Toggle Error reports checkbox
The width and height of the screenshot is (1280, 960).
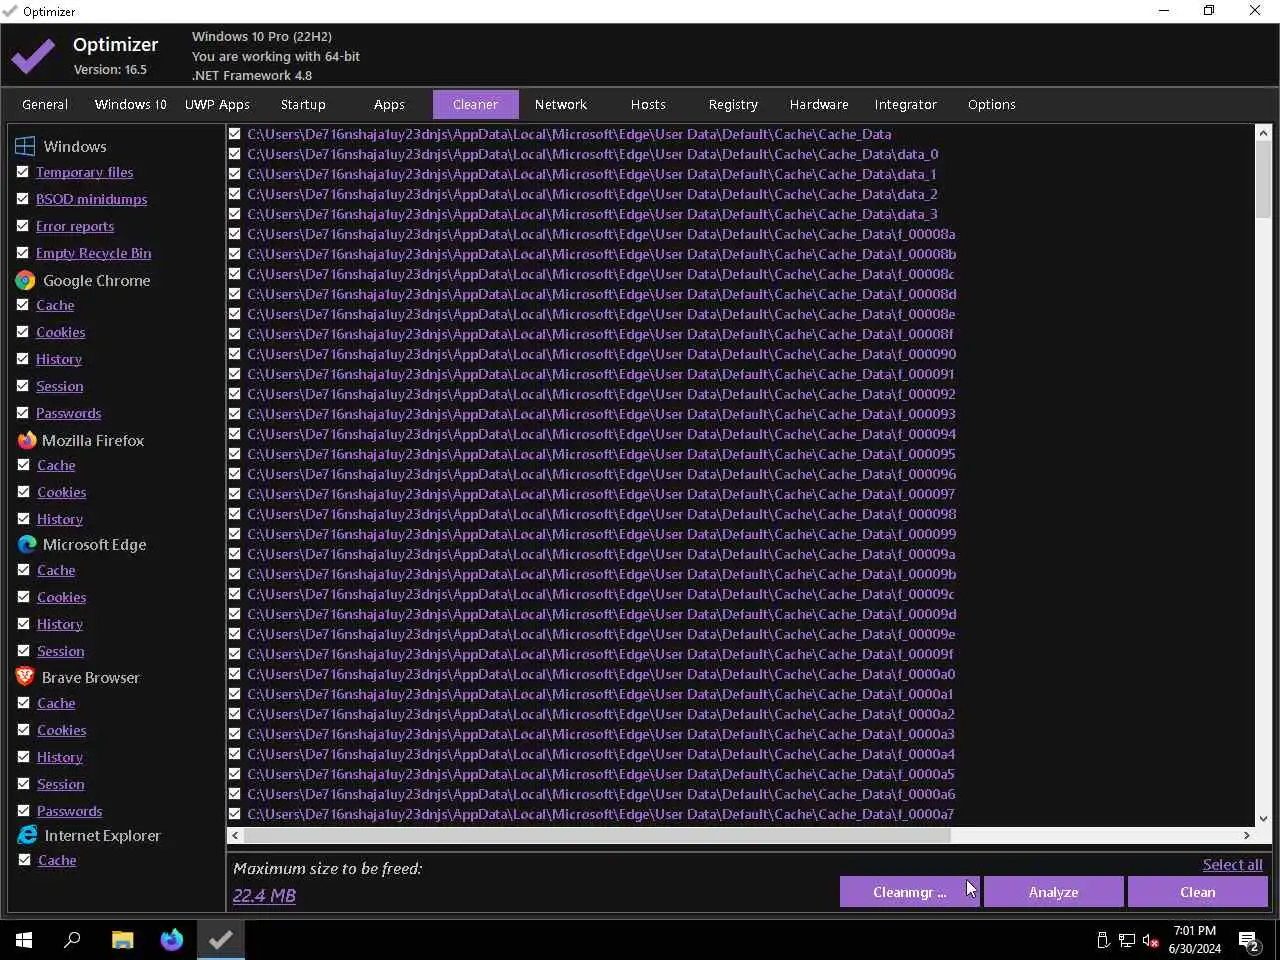[22, 226]
